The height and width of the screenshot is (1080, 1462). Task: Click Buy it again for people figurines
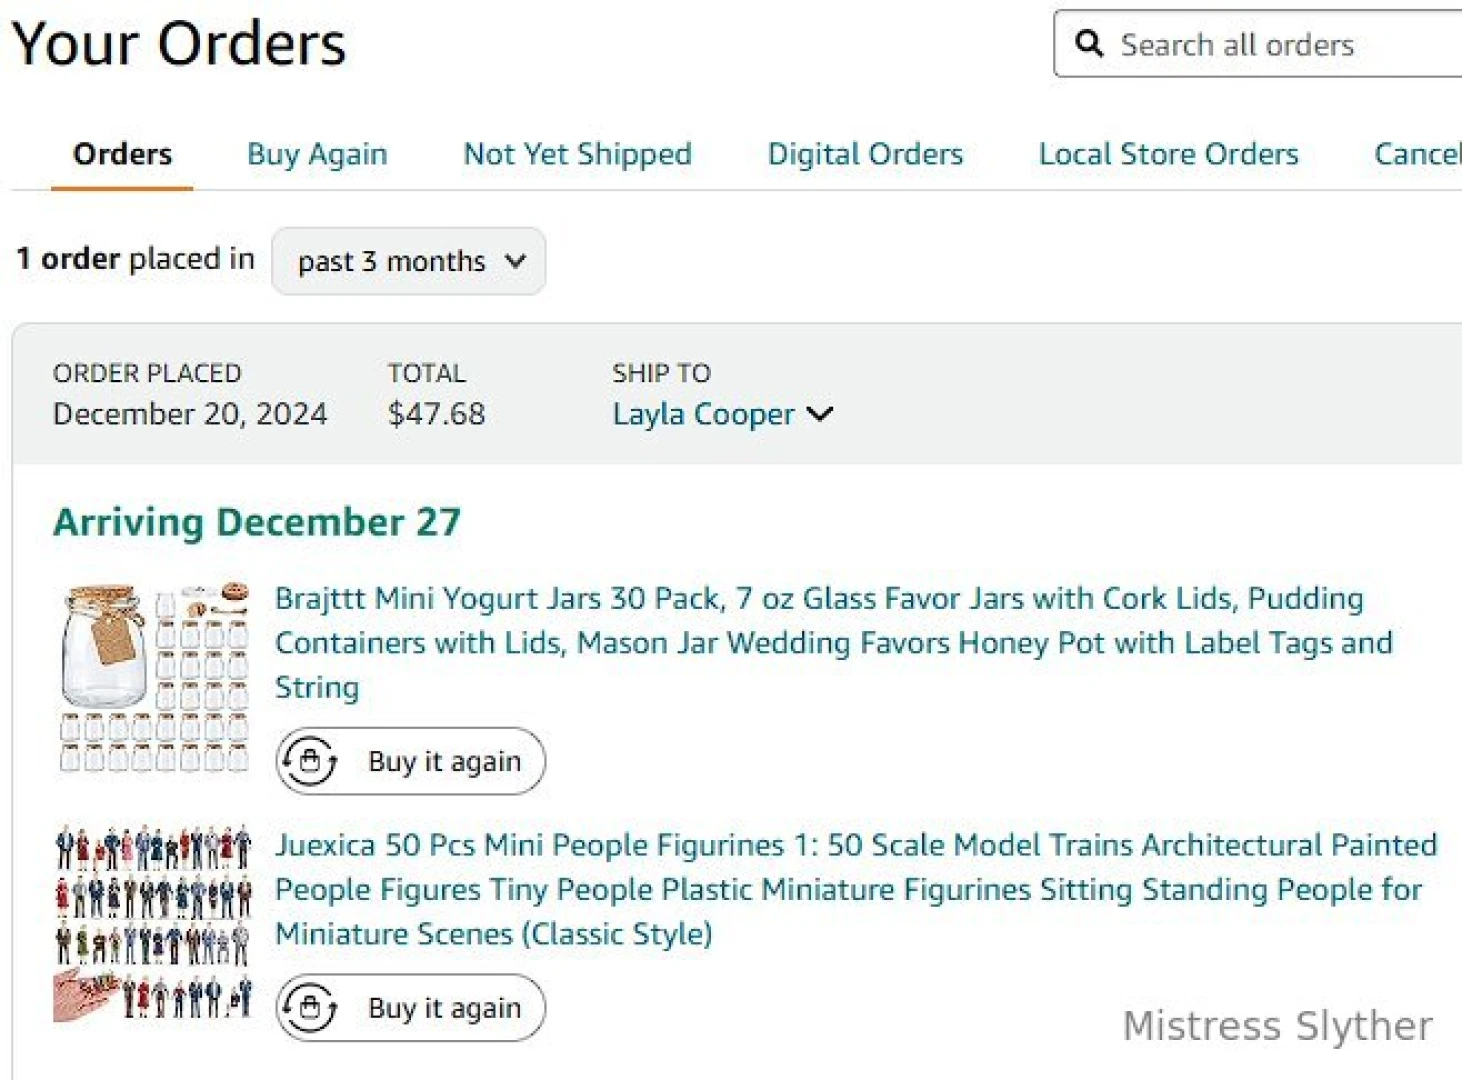444,1008
